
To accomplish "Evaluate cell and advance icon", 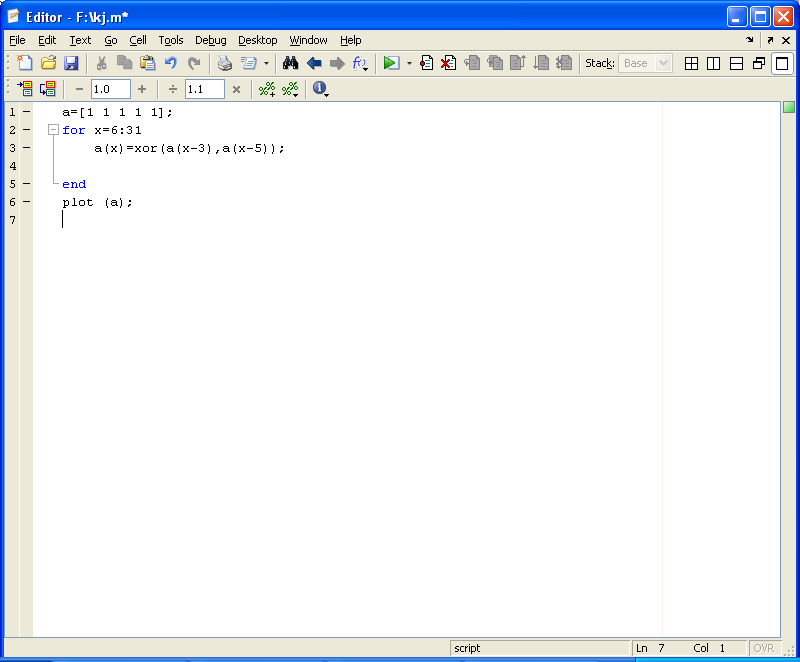I will (x=48, y=89).
